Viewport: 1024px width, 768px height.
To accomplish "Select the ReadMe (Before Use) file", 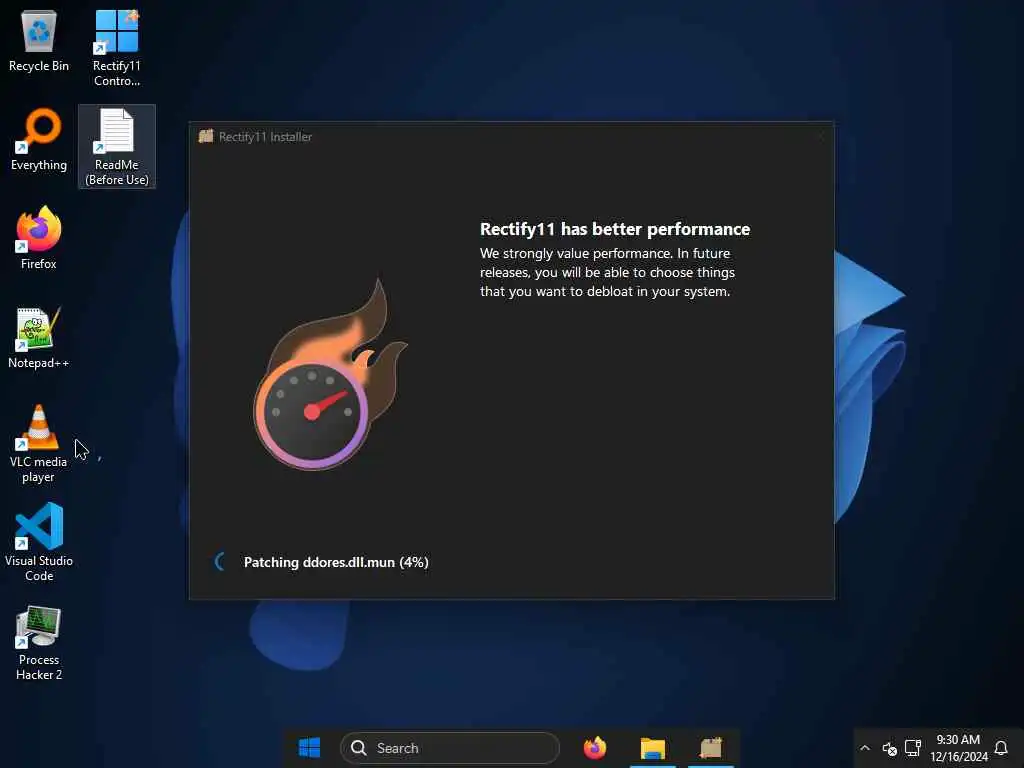I will point(117,147).
